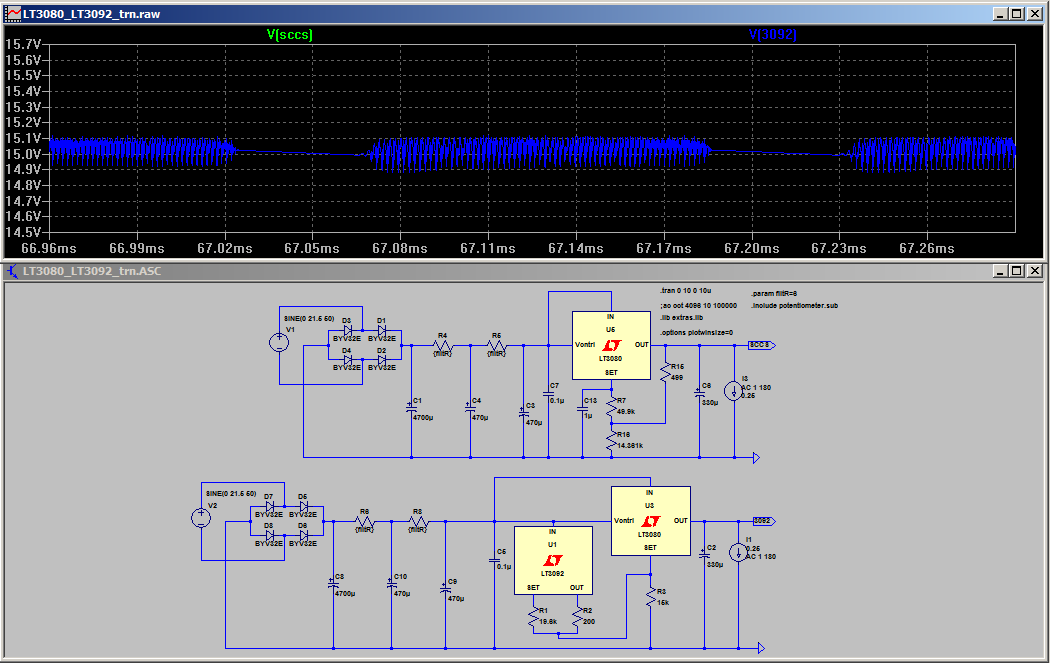Select the 330µ capacitor C2

(704, 555)
